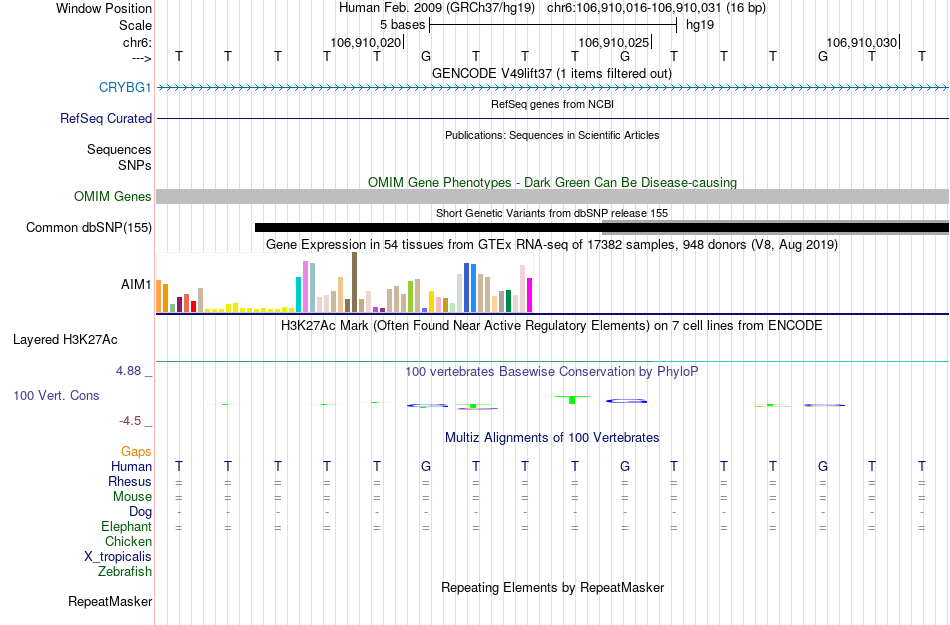Click Repeating Elements by RepeatMasker title
The image size is (950, 625).
[552, 587]
